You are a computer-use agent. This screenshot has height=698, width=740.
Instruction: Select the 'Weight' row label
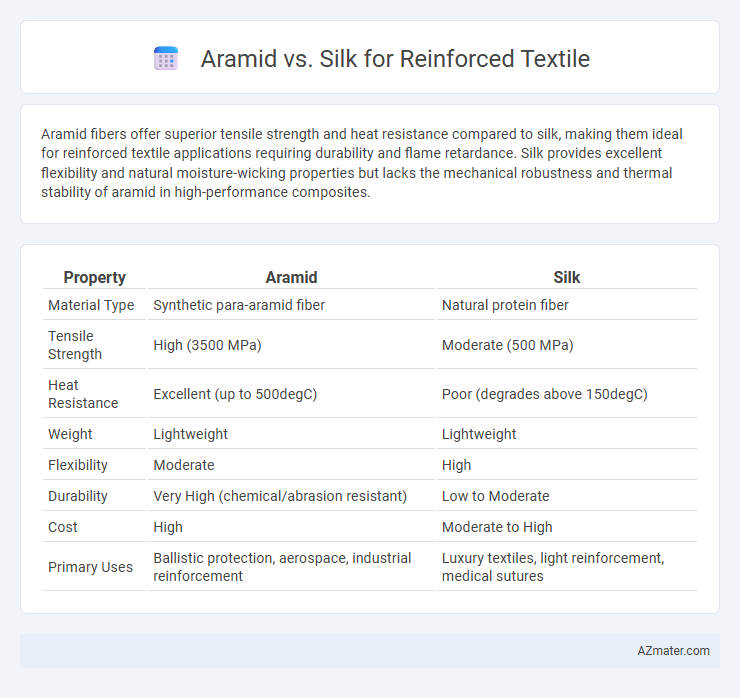(70, 434)
